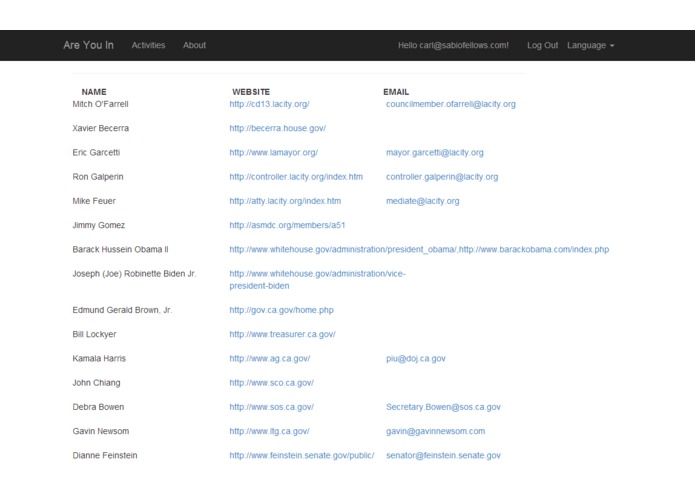Email mayor.garcetti@lacity.org
Image resolution: width=695 pixels, height=494 pixels.
tap(435, 152)
